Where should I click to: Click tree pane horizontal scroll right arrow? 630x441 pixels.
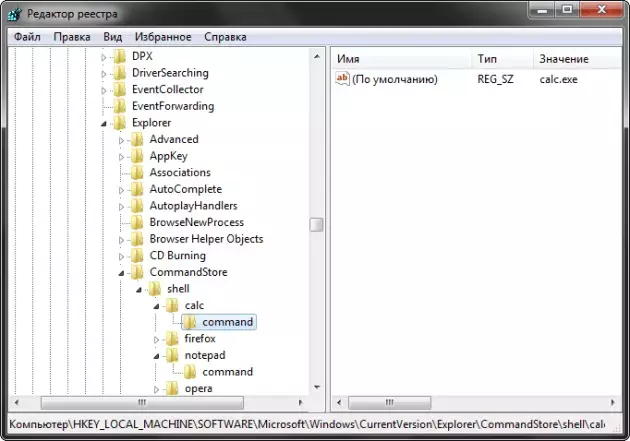point(301,402)
